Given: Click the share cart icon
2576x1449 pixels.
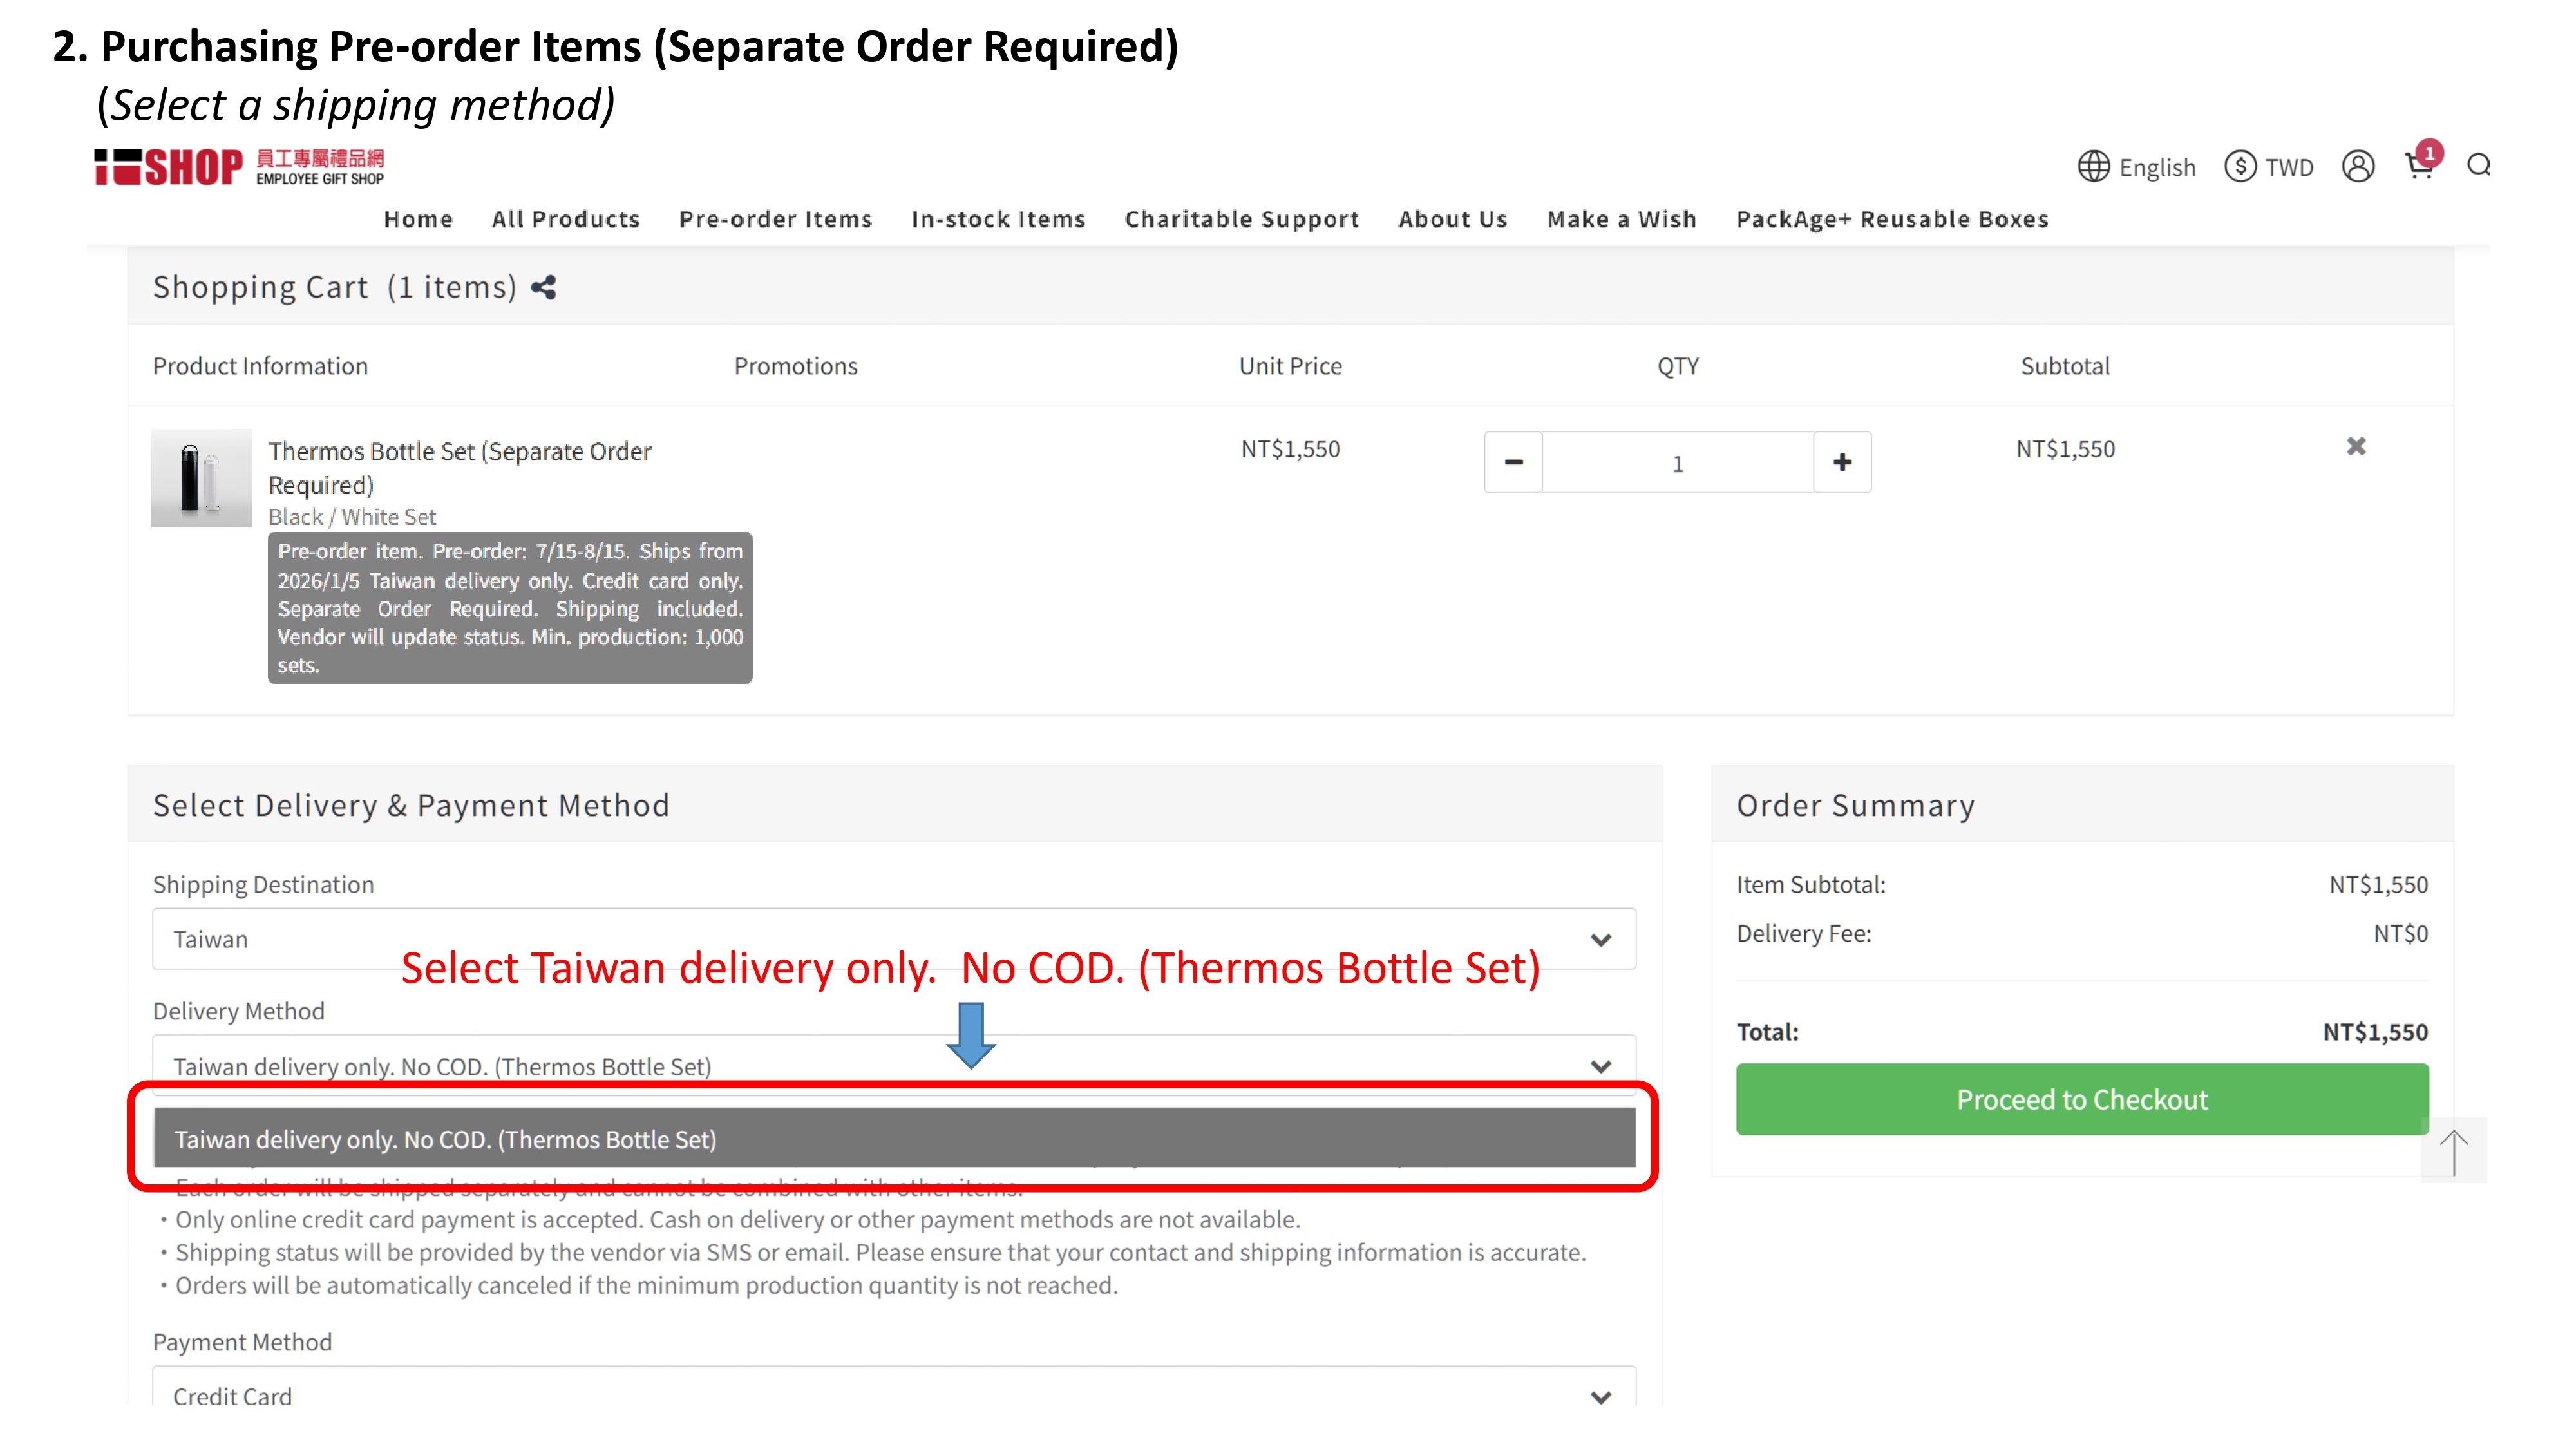Looking at the screenshot, I should coord(543,288).
